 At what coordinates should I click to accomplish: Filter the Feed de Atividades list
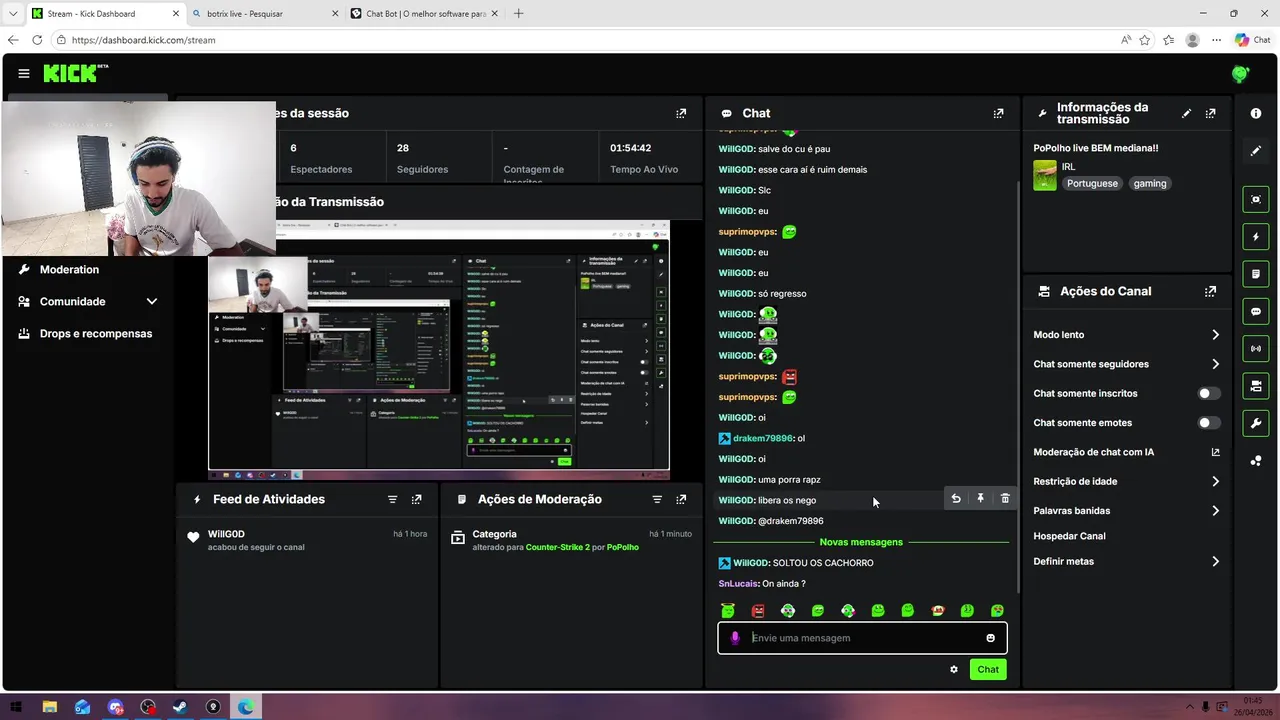[x=393, y=500]
